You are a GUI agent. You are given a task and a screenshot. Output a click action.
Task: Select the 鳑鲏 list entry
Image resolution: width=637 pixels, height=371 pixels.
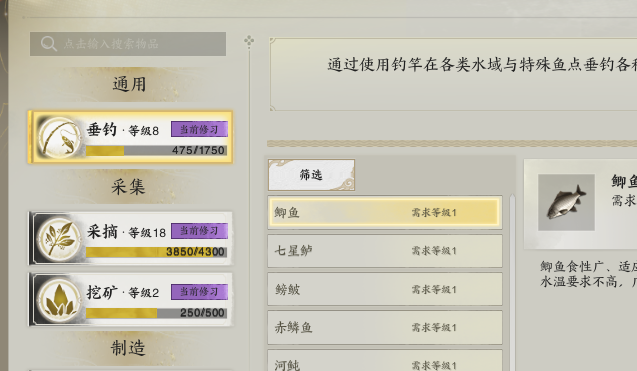point(385,289)
